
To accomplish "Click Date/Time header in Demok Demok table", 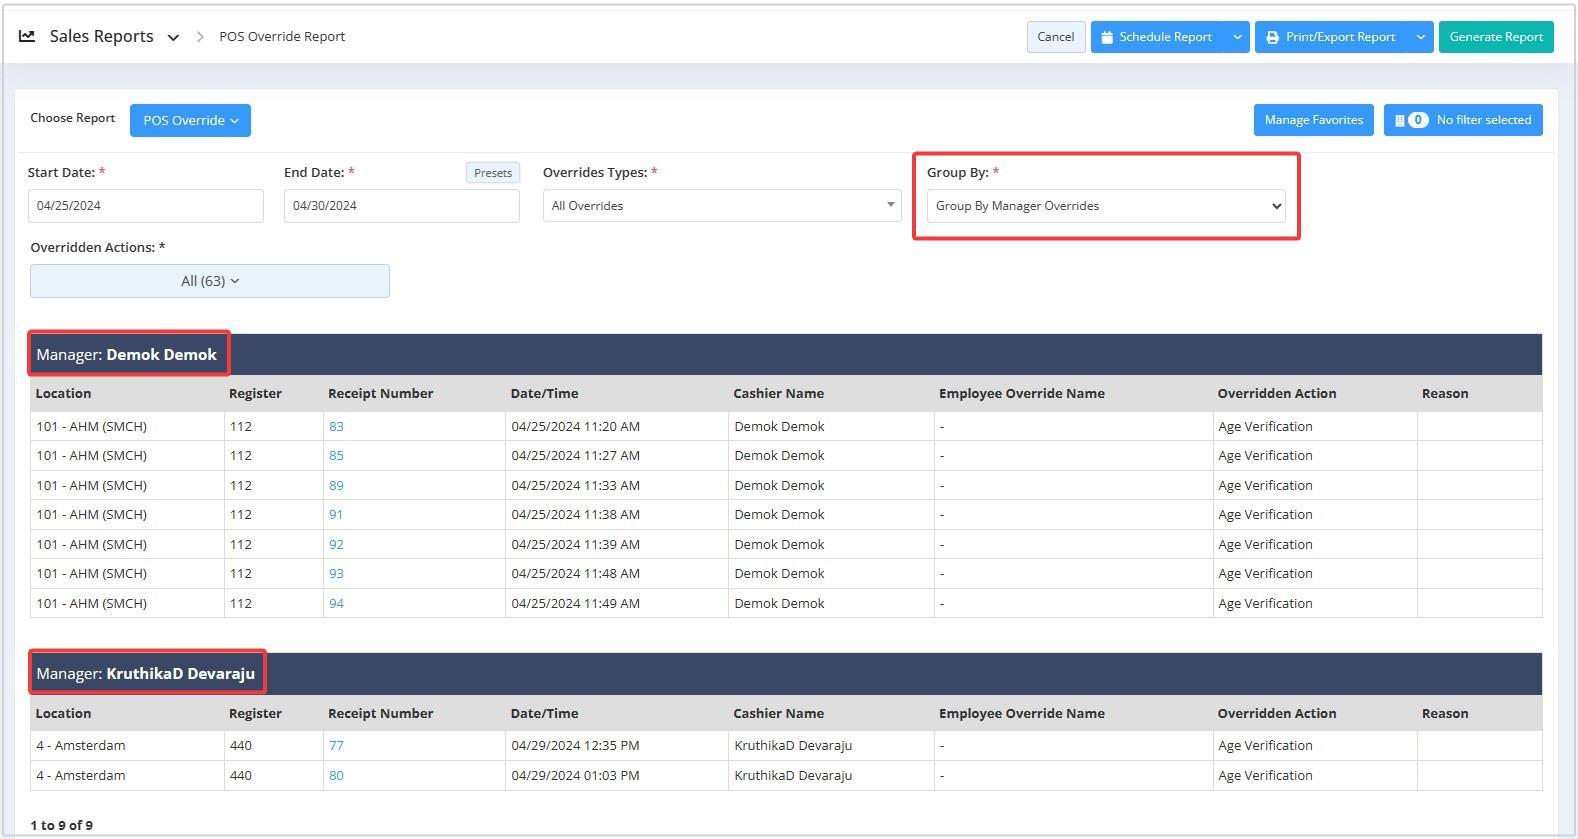I will [544, 393].
